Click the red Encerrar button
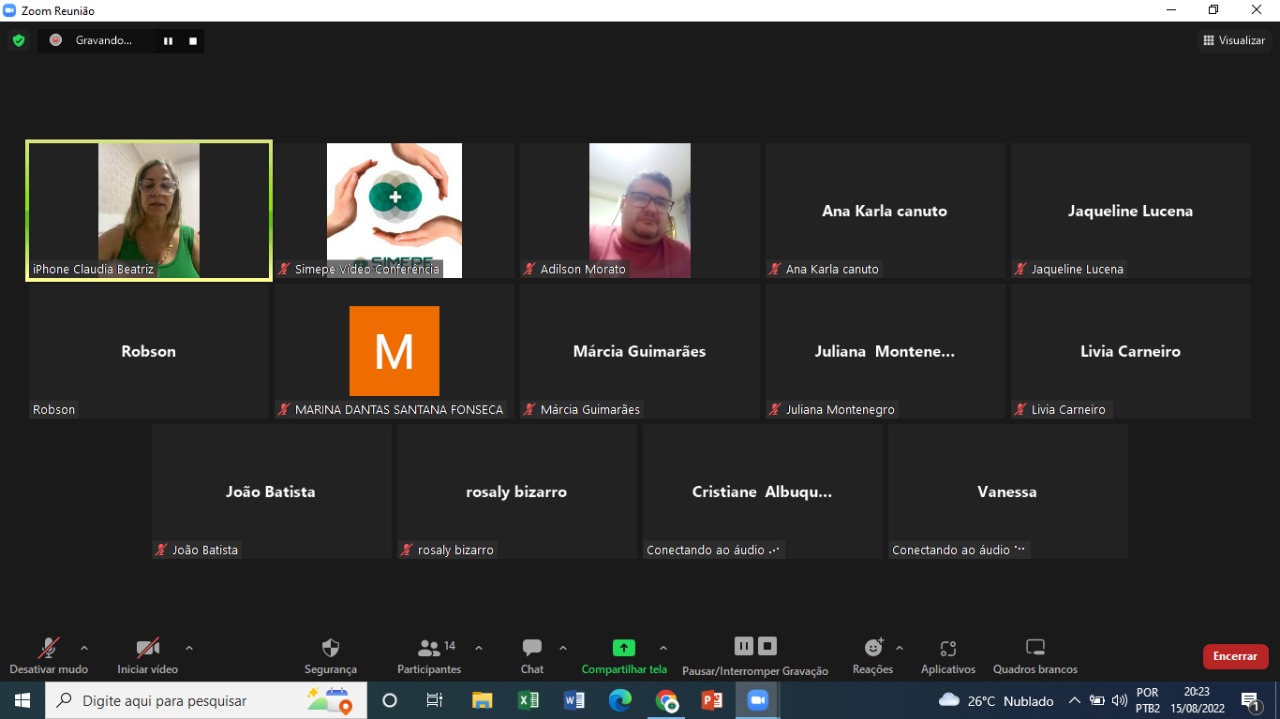The width and height of the screenshot is (1280, 719). pos(1235,656)
